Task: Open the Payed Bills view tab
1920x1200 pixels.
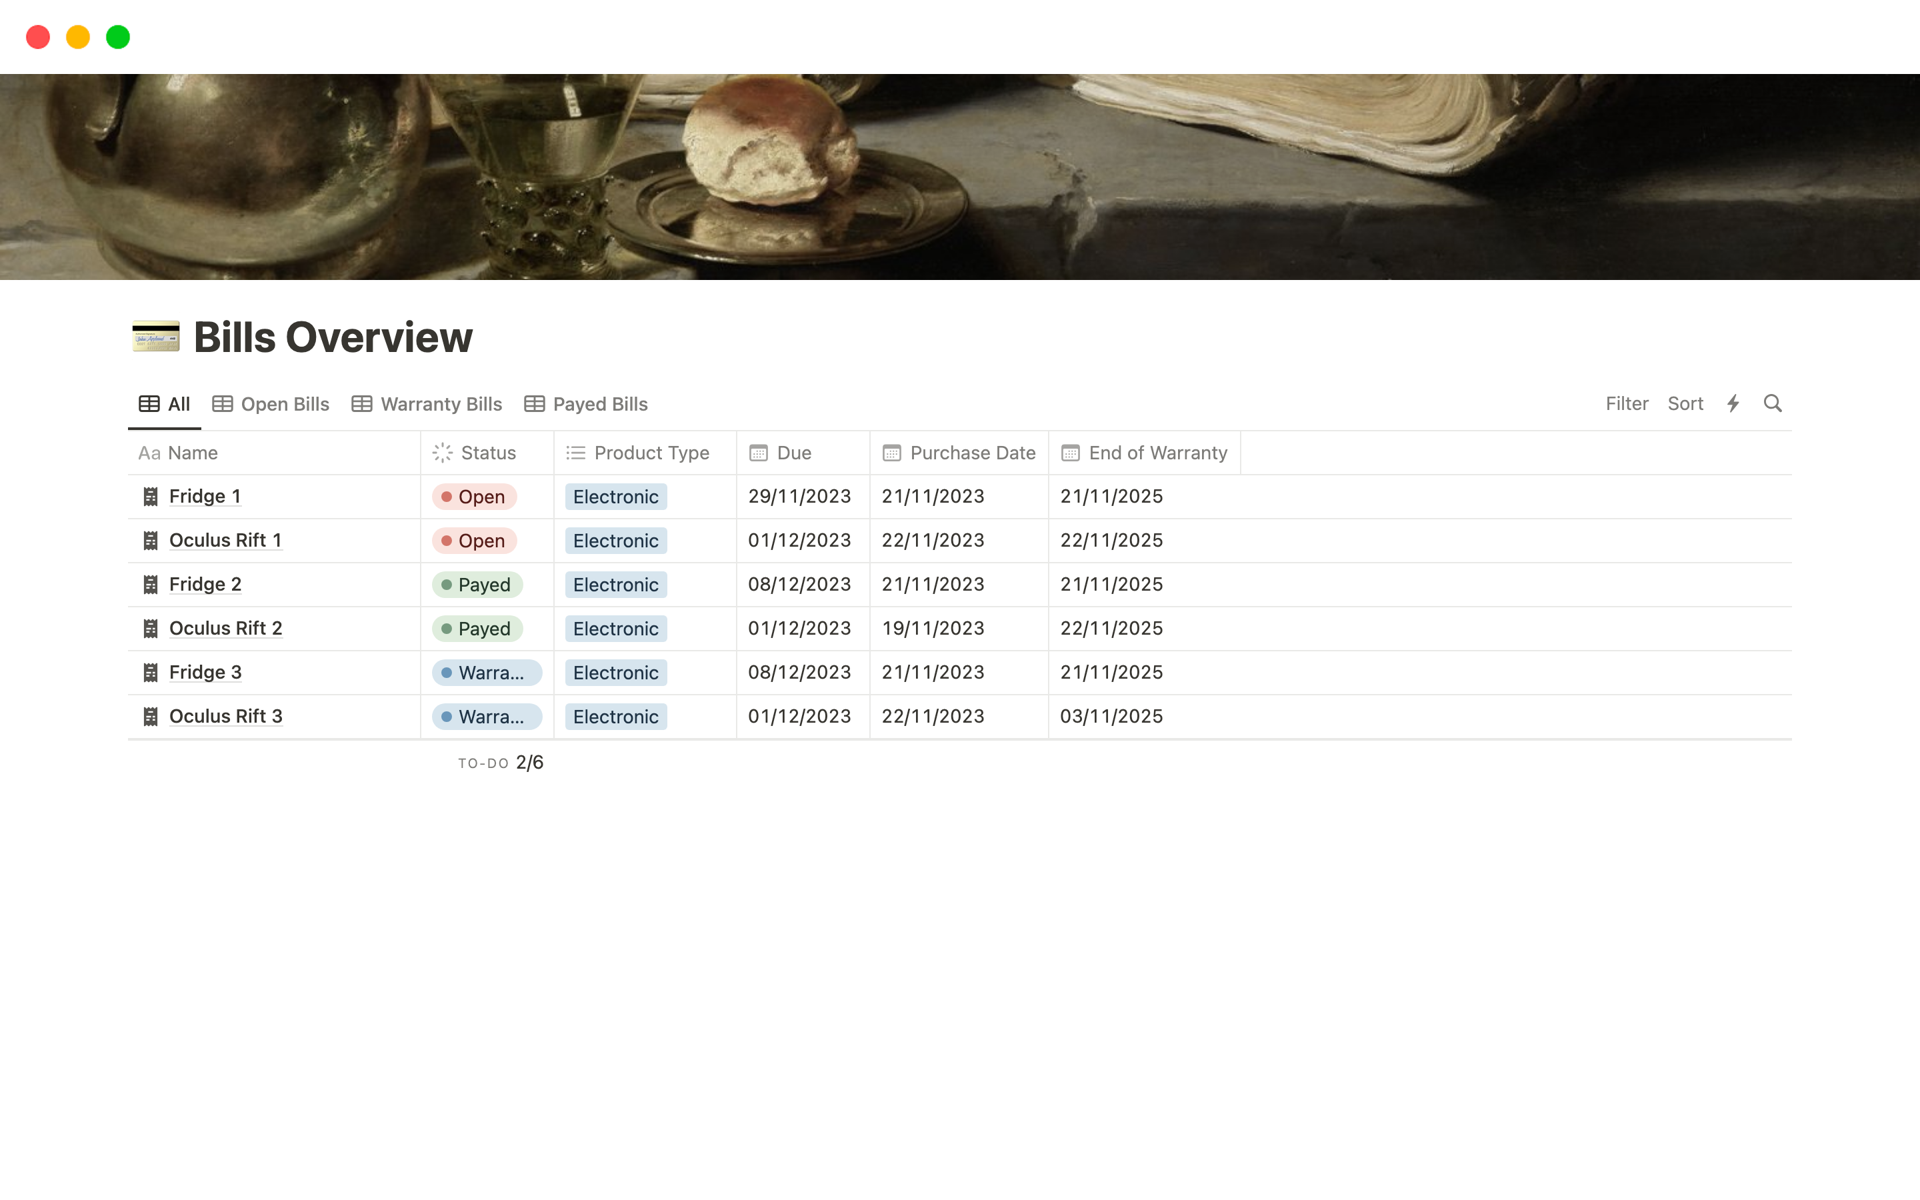Action: 586,404
